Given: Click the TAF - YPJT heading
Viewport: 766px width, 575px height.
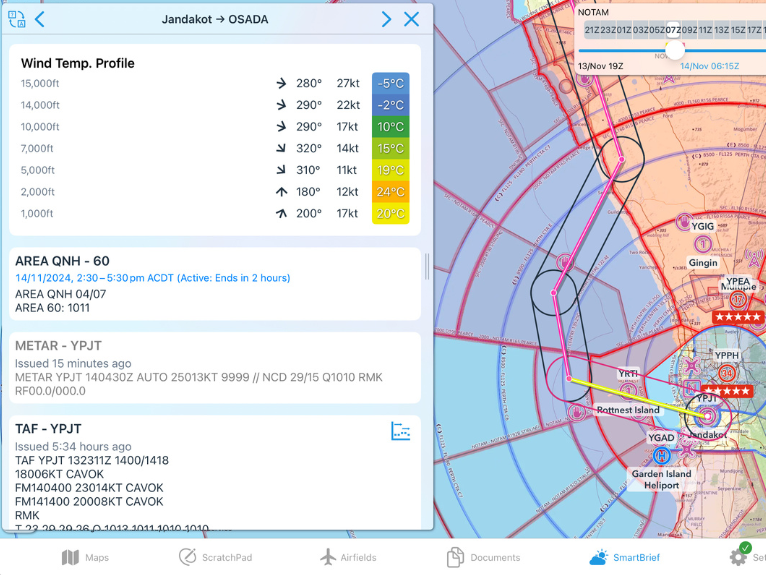Looking at the screenshot, I should 48,429.
